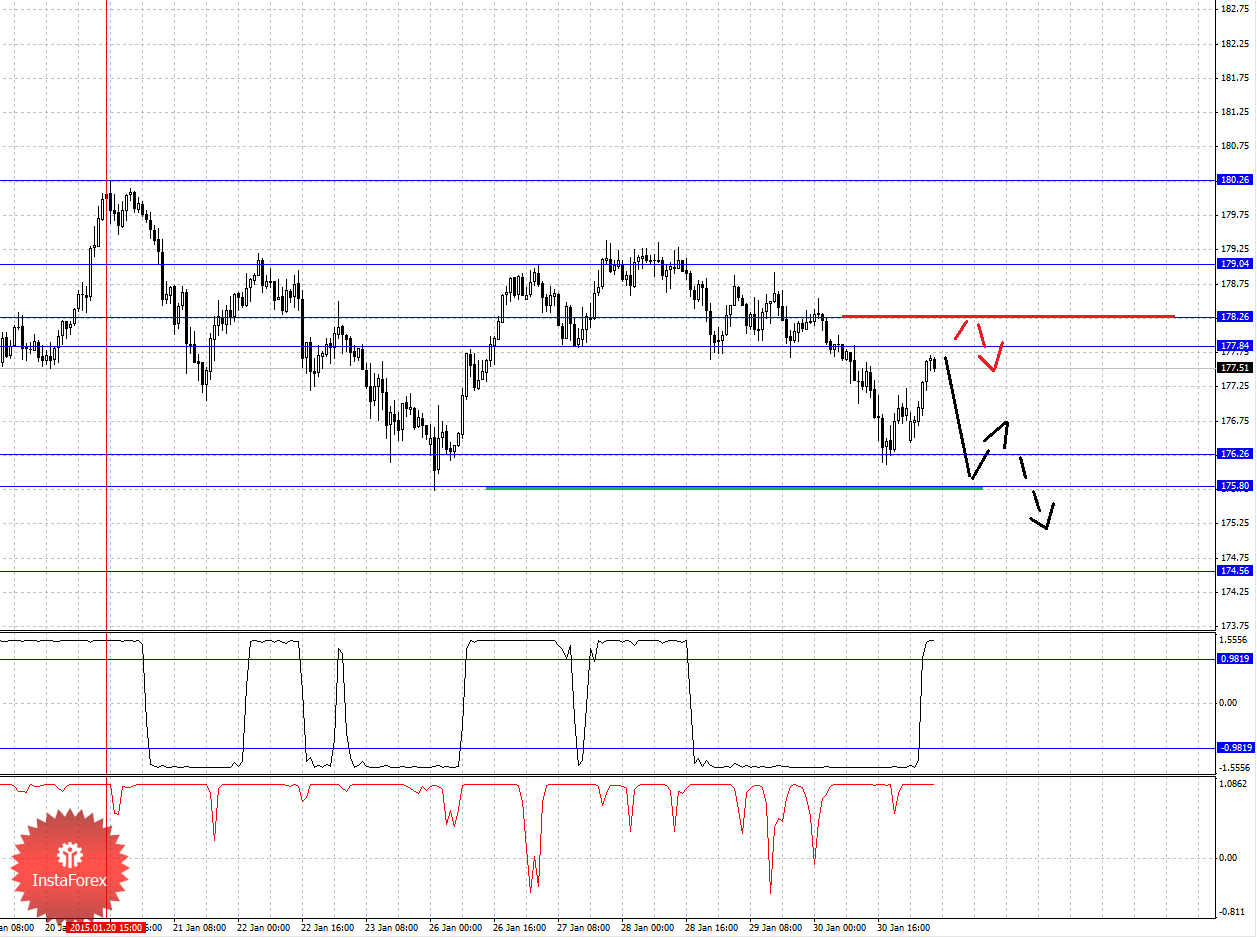Click the 175.80 support level label
This screenshot has width=1257, height=938.
[1235, 486]
